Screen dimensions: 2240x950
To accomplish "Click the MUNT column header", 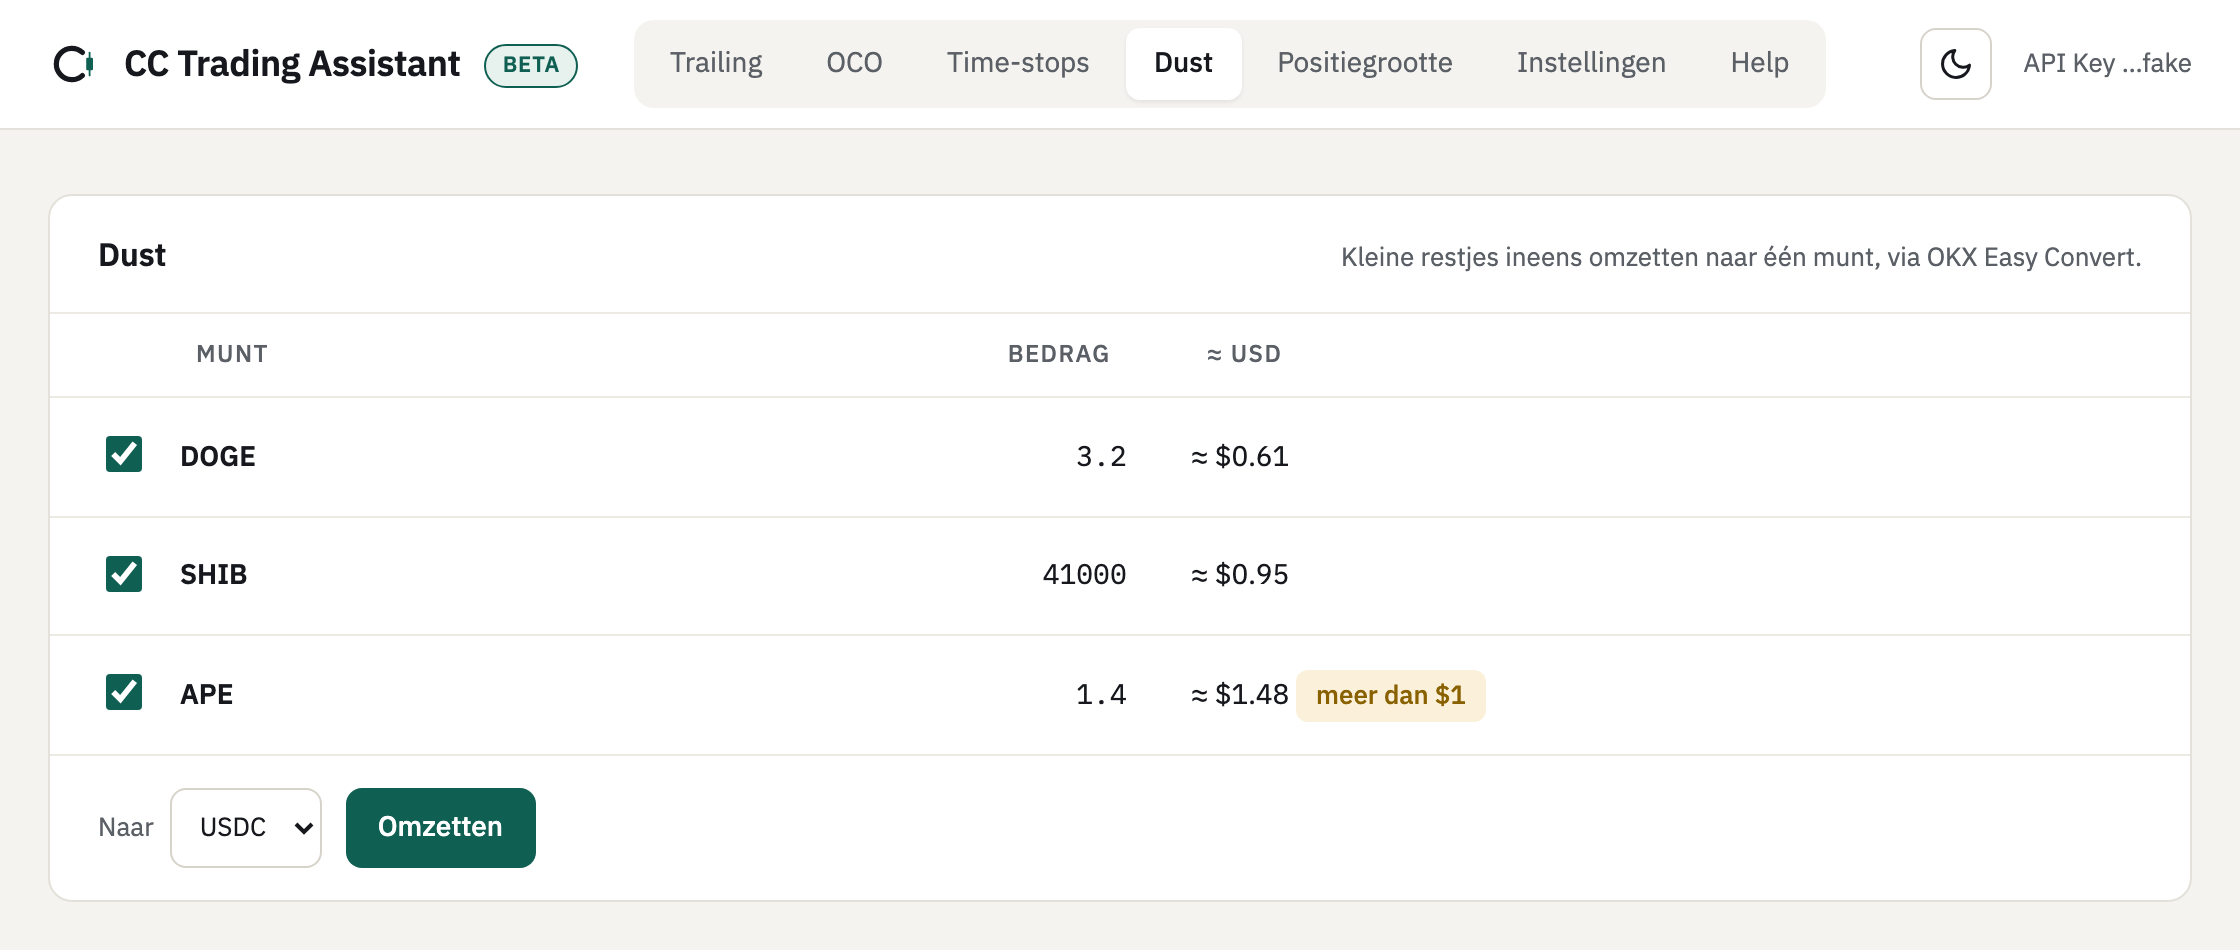I will 232,354.
